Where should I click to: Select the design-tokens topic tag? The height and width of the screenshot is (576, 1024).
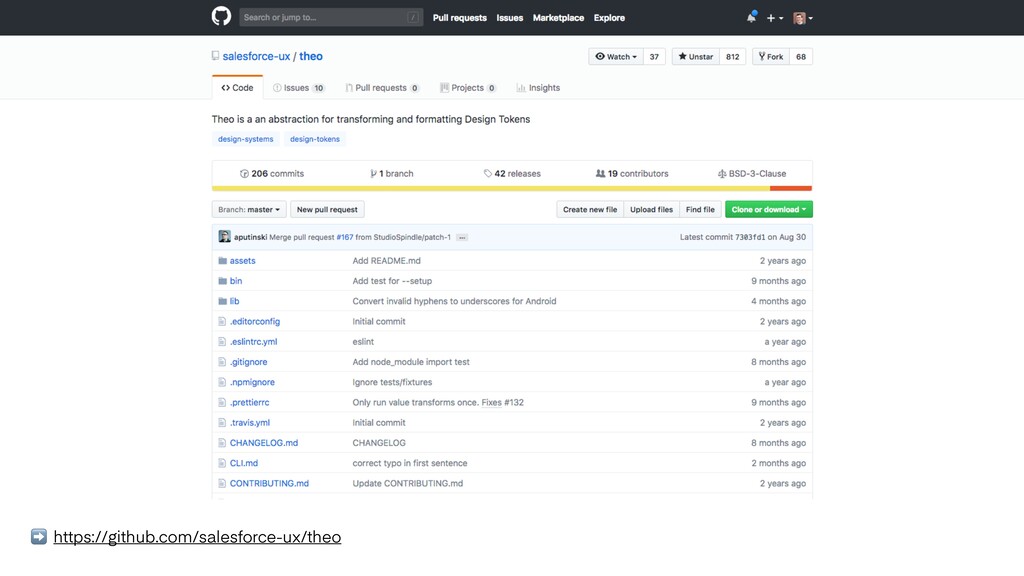pos(315,139)
